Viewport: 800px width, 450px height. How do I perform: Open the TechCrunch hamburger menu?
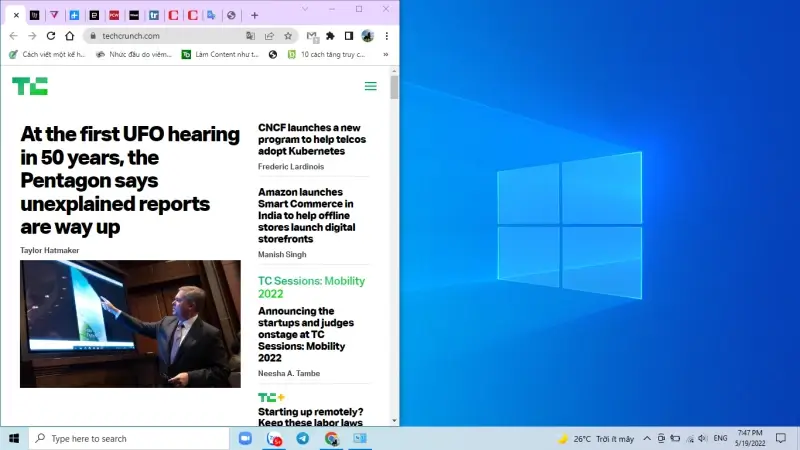tap(370, 86)
